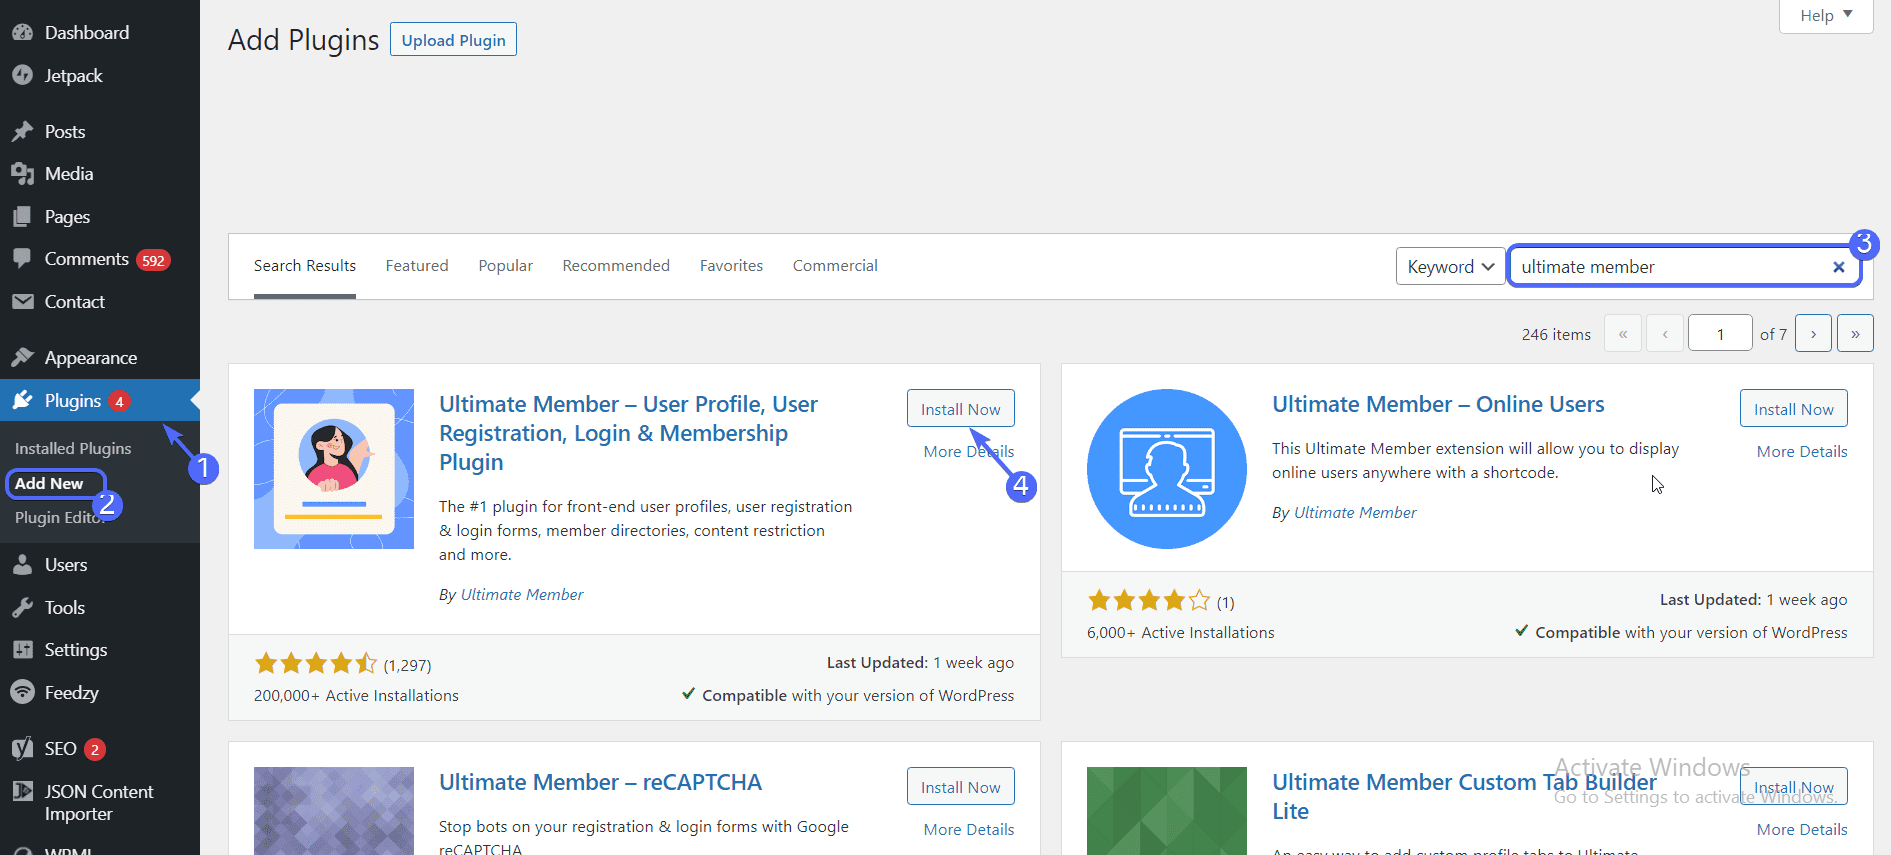Click the Pages icon in sidebar

point(22,217)
